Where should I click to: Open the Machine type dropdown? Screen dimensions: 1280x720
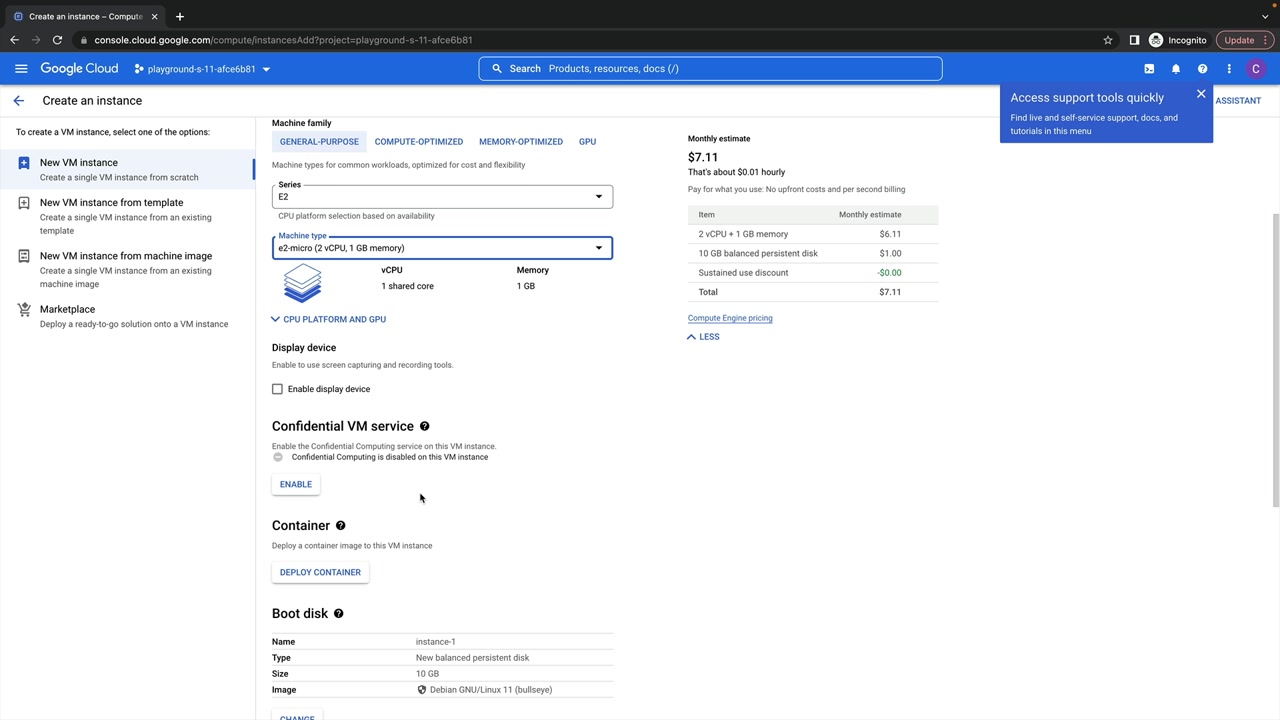click(x=442, y=248)
